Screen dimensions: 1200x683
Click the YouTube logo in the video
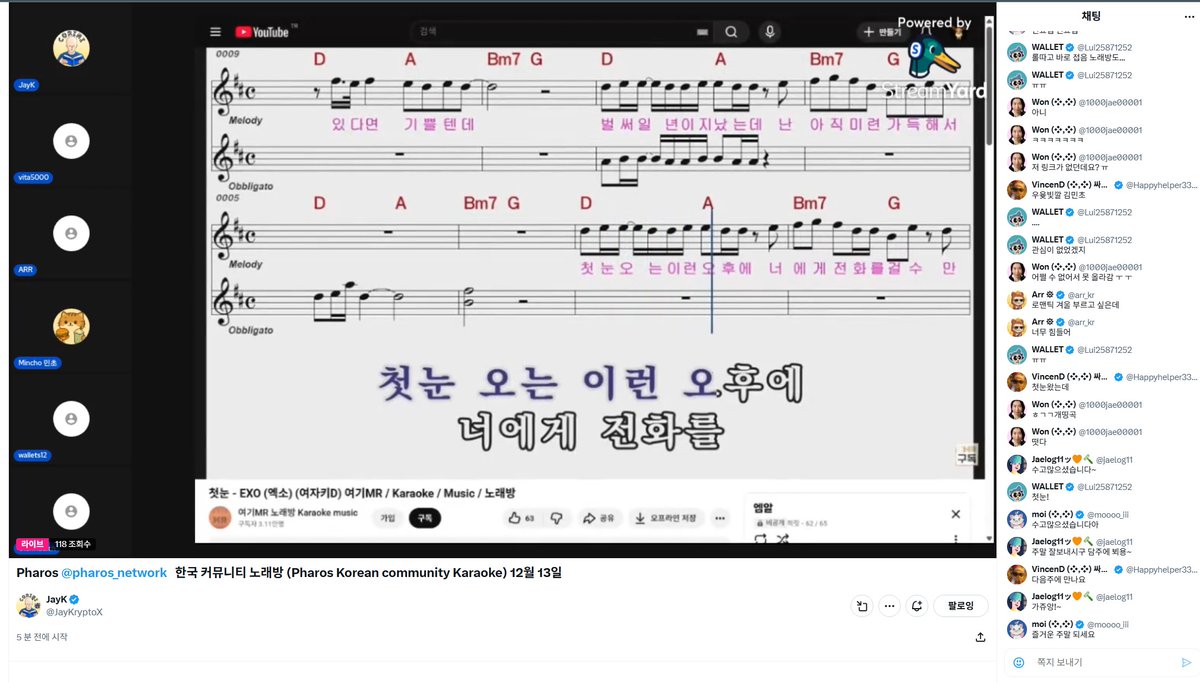(x=261, y=32)
